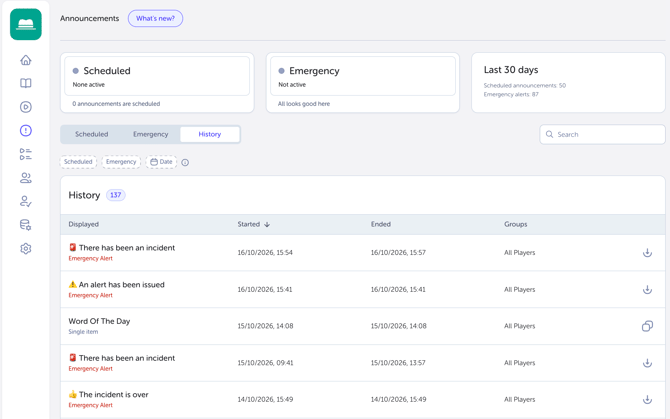Click 'All looks good here' text
The width and height of the screenshot is (670, 419).
pos(304,104)
